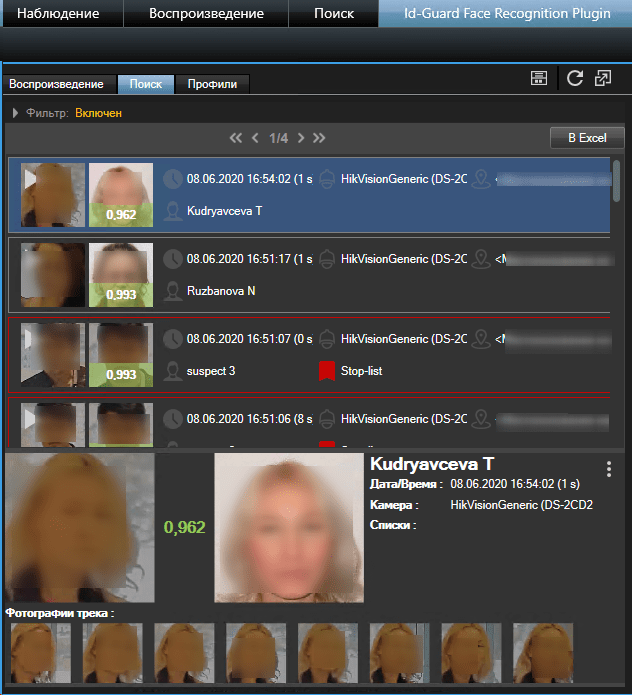This screenshot has width=632, height=695.
Task: Click person icon next to Kudryavceva T
Action: click(x=172, y=211)
